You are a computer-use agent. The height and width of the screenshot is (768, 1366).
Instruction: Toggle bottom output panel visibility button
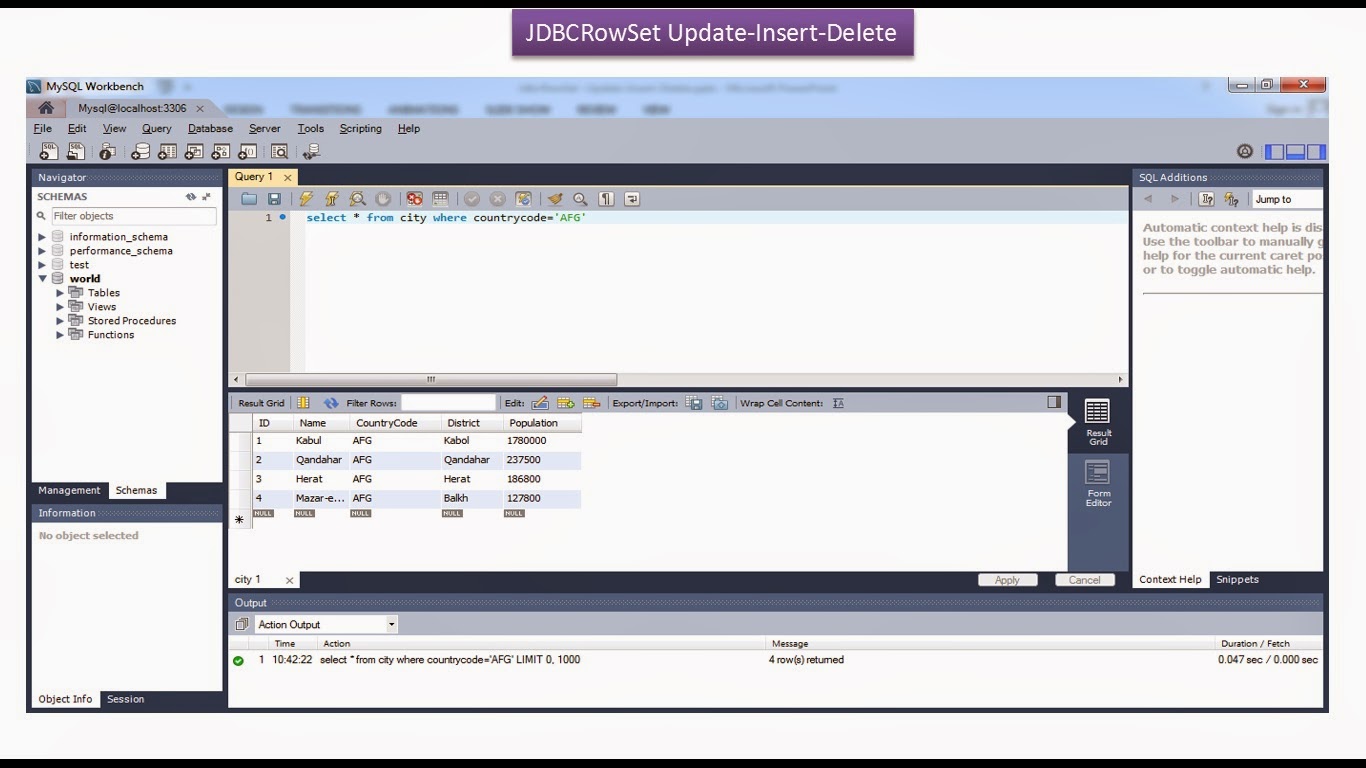point(1295,152)
